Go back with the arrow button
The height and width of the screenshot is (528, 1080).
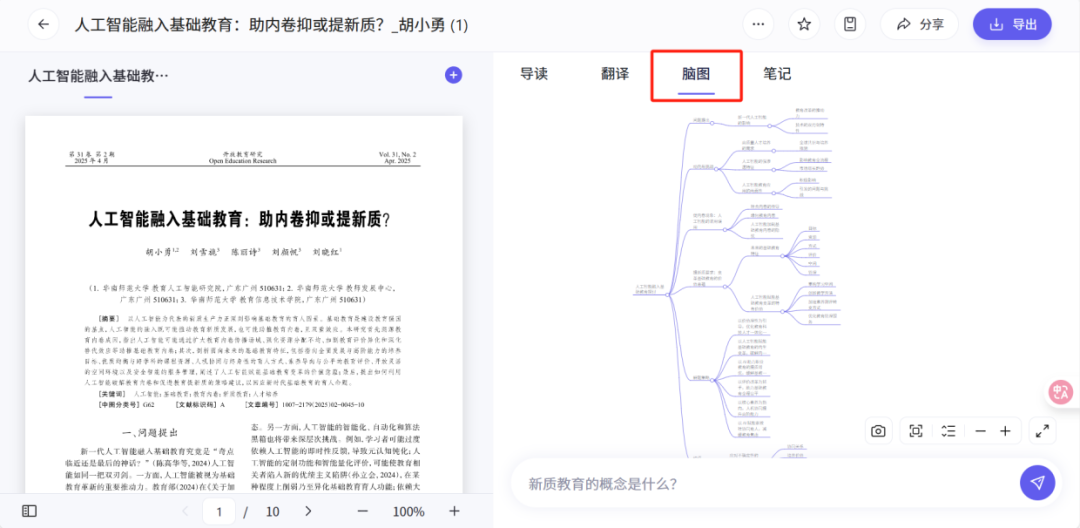coord(43,24)
